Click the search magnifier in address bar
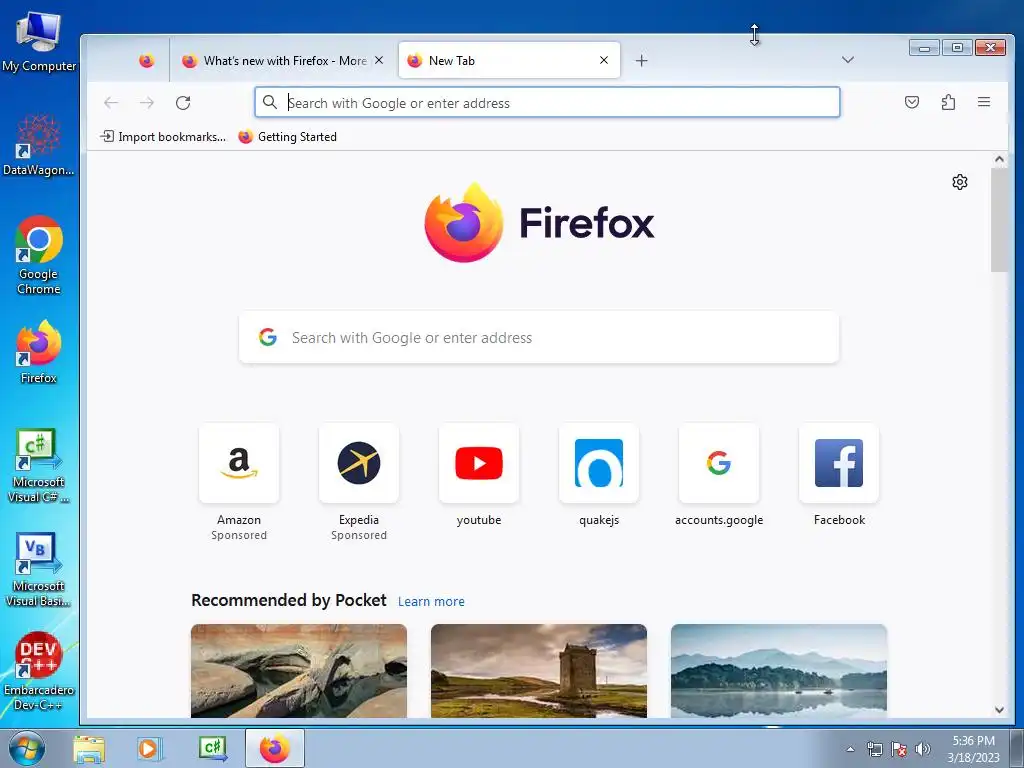The width and height of the screenshot is (1024, 768). tap(269, 102)
